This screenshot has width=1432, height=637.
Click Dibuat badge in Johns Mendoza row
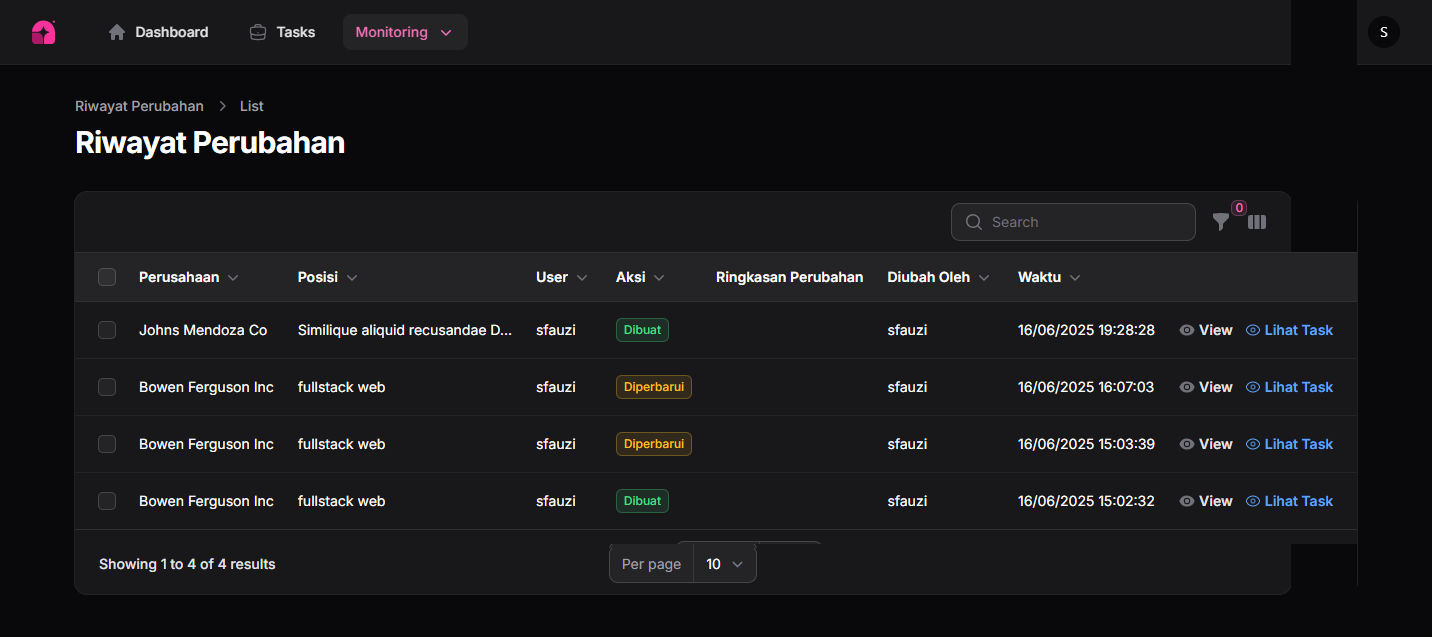point(642,330)
